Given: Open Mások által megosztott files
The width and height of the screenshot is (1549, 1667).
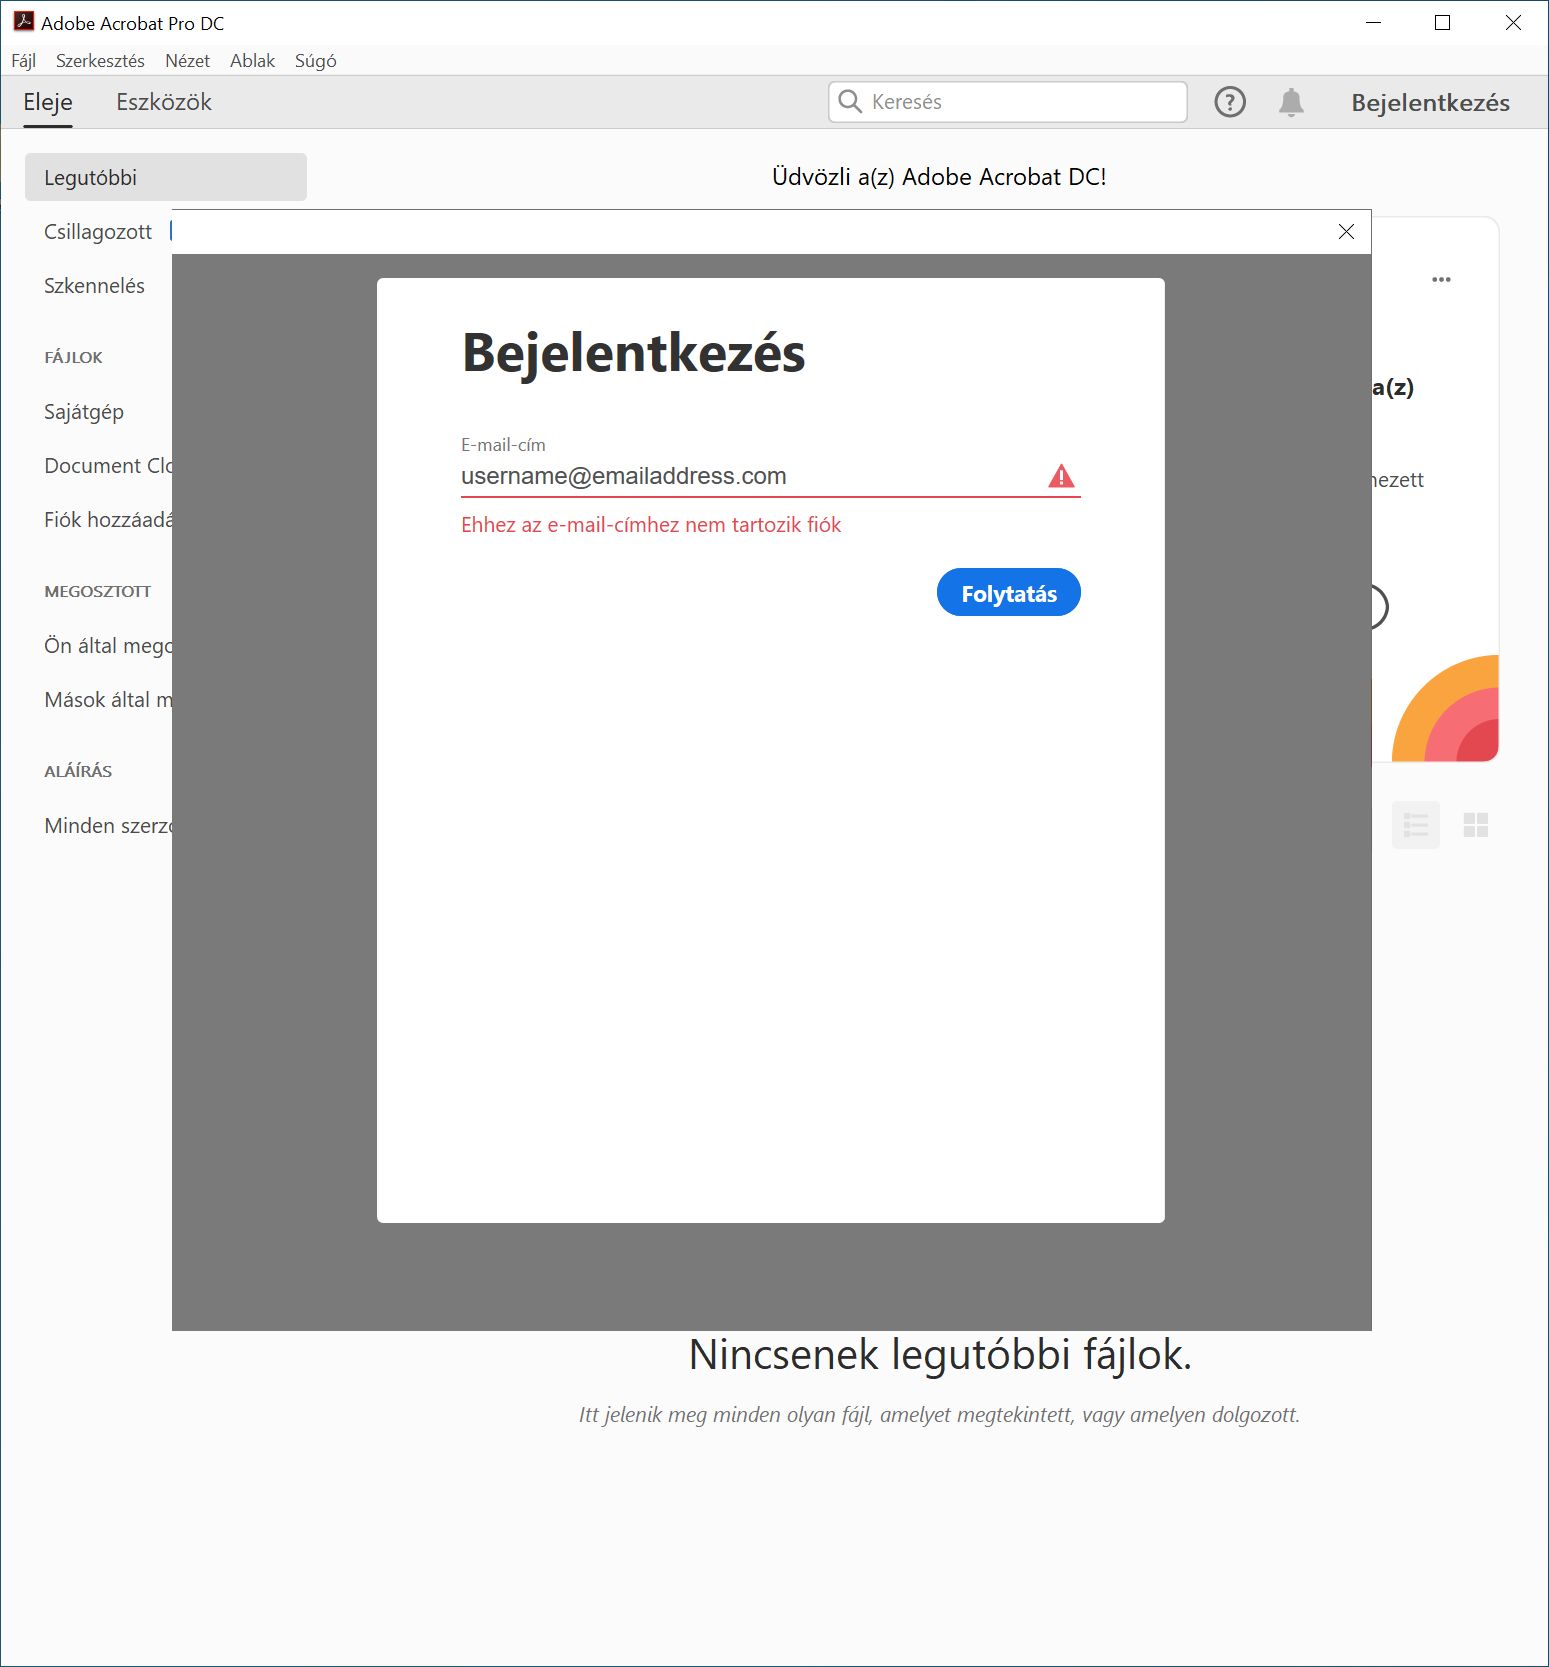Looking at the screenshot, I should tap(108, 700).
